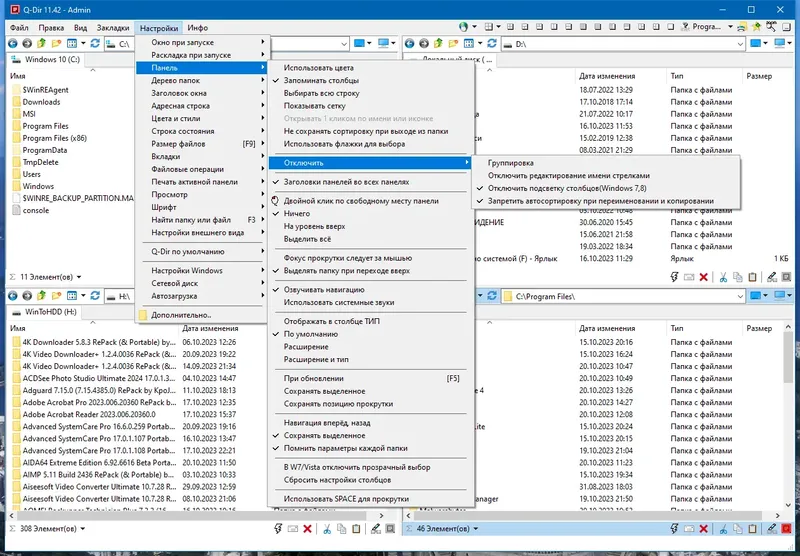Expand the Цвета и стили submenu
This screenshot has height=556, width=800.
[202, 118]
